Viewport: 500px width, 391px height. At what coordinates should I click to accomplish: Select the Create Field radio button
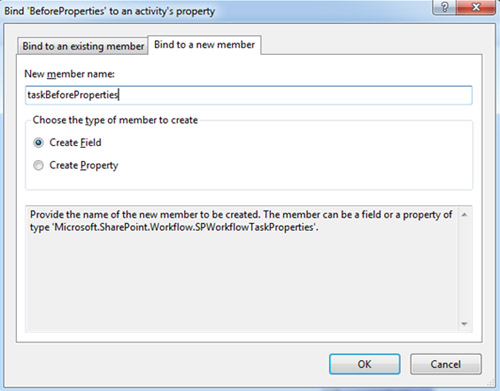(x=38, y=143)
